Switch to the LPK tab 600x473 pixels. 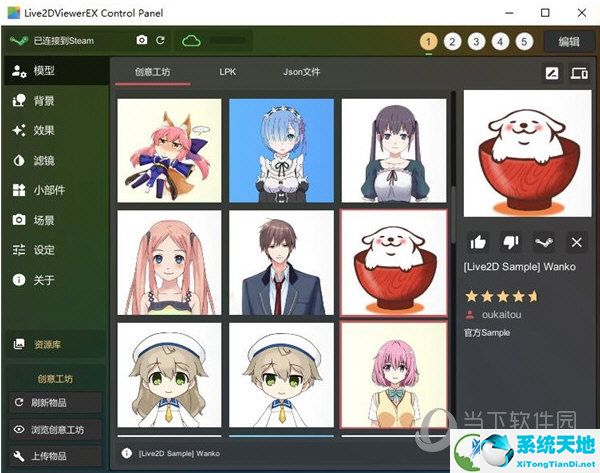(x=228, y=72)
